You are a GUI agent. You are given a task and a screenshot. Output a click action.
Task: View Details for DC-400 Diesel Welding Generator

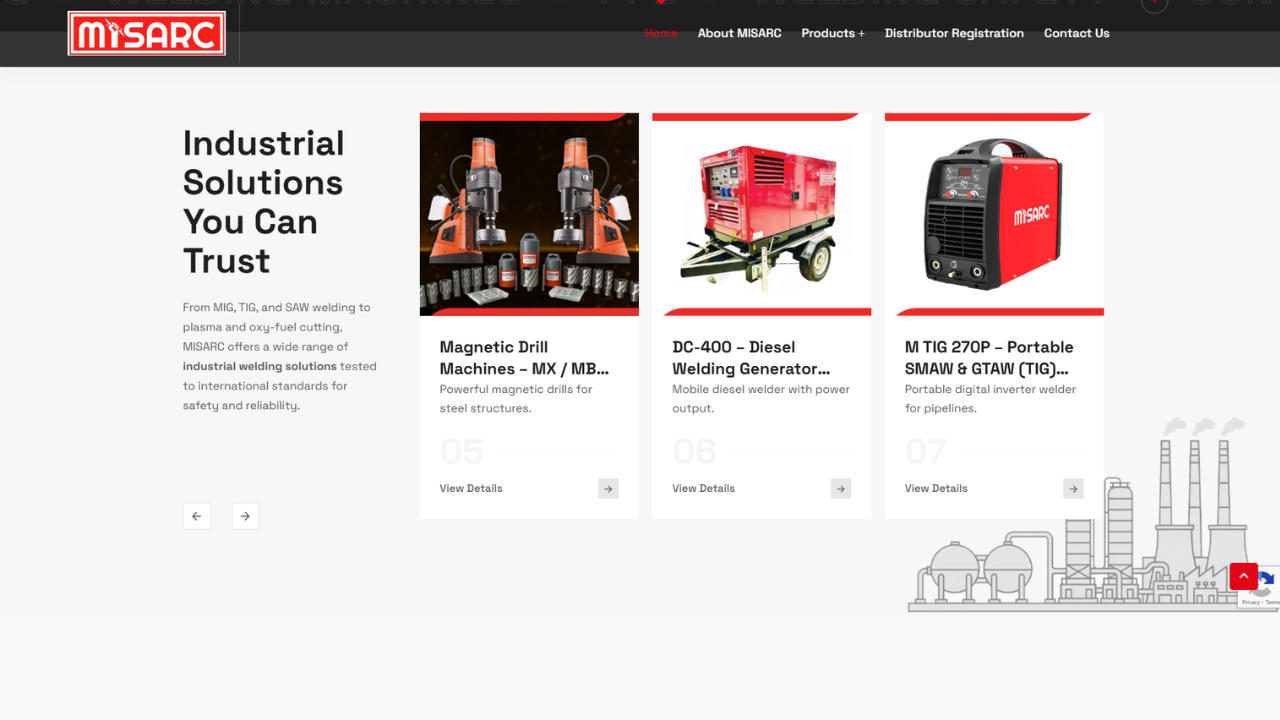coord(703,488)
